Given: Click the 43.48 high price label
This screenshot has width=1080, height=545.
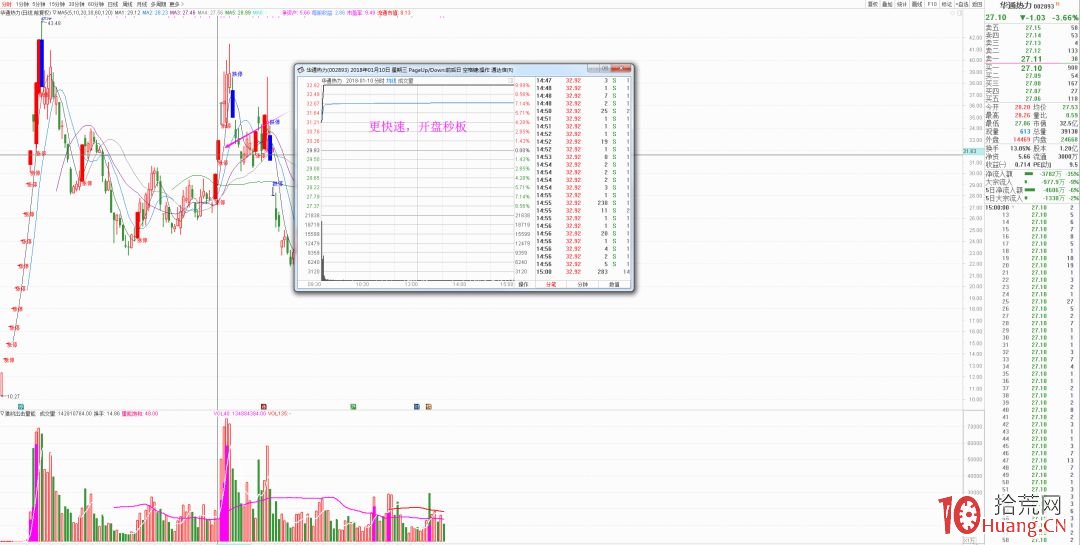Looking at the screenshot, I should [54, 23].
